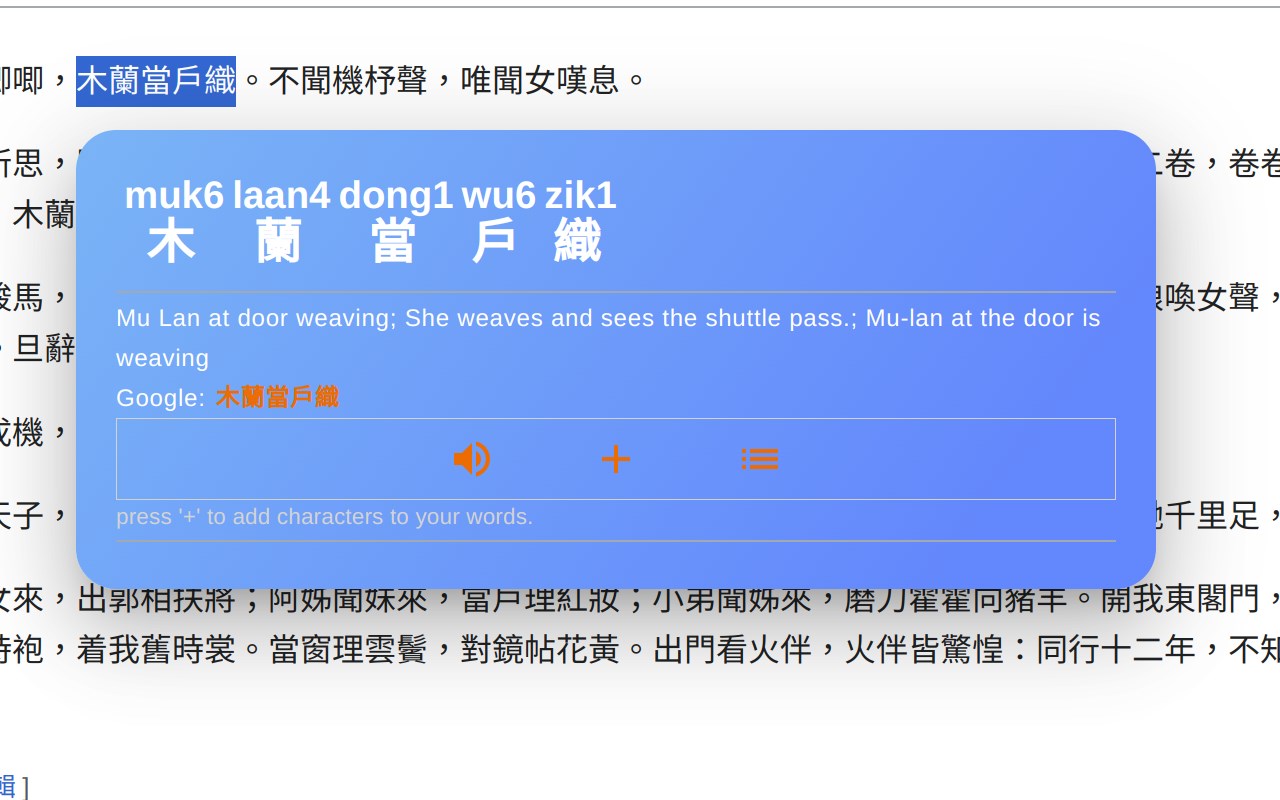The height and width of the screenshot is (800, 1280).
Task: Click the large character 織 in popup
Action: (578, 241)
